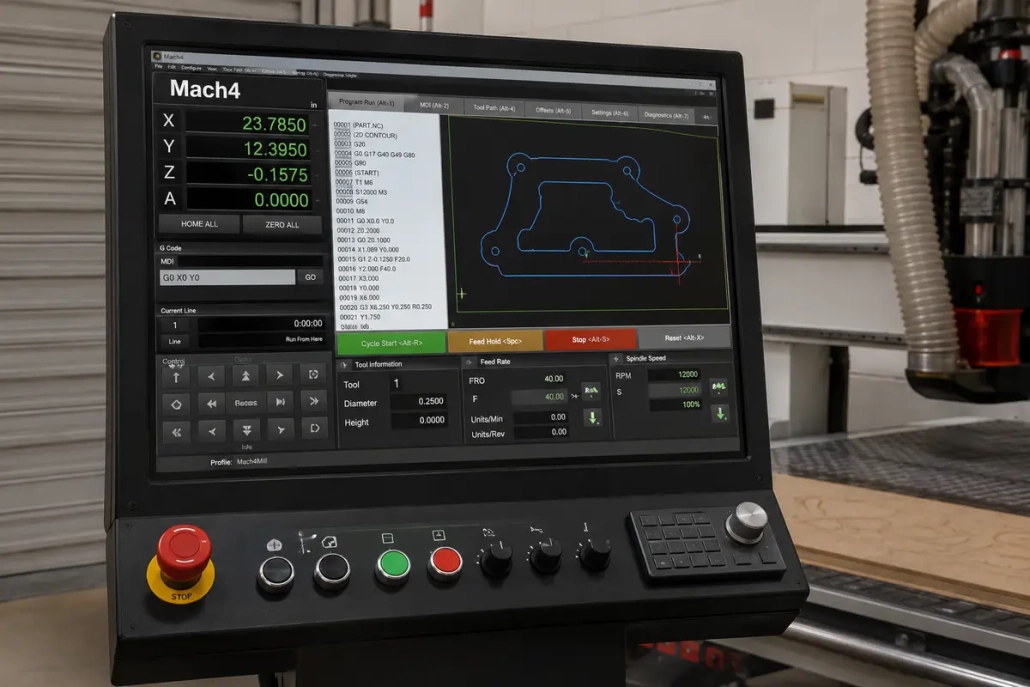Click the top-row right chevron jog button
The height and width of the screenshot is (687, 1030).
point(280,375)
